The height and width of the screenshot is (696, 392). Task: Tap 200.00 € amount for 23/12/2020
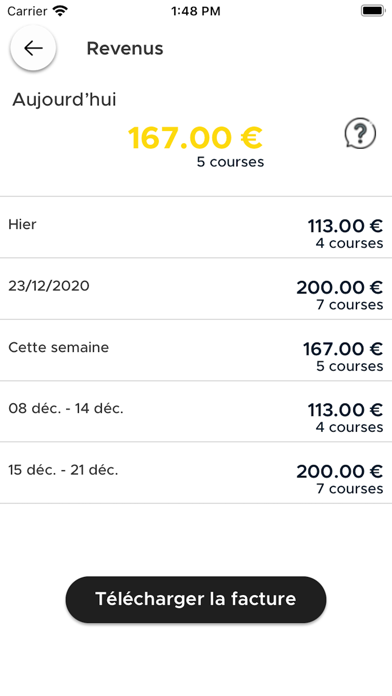click(x=340, y=288)
